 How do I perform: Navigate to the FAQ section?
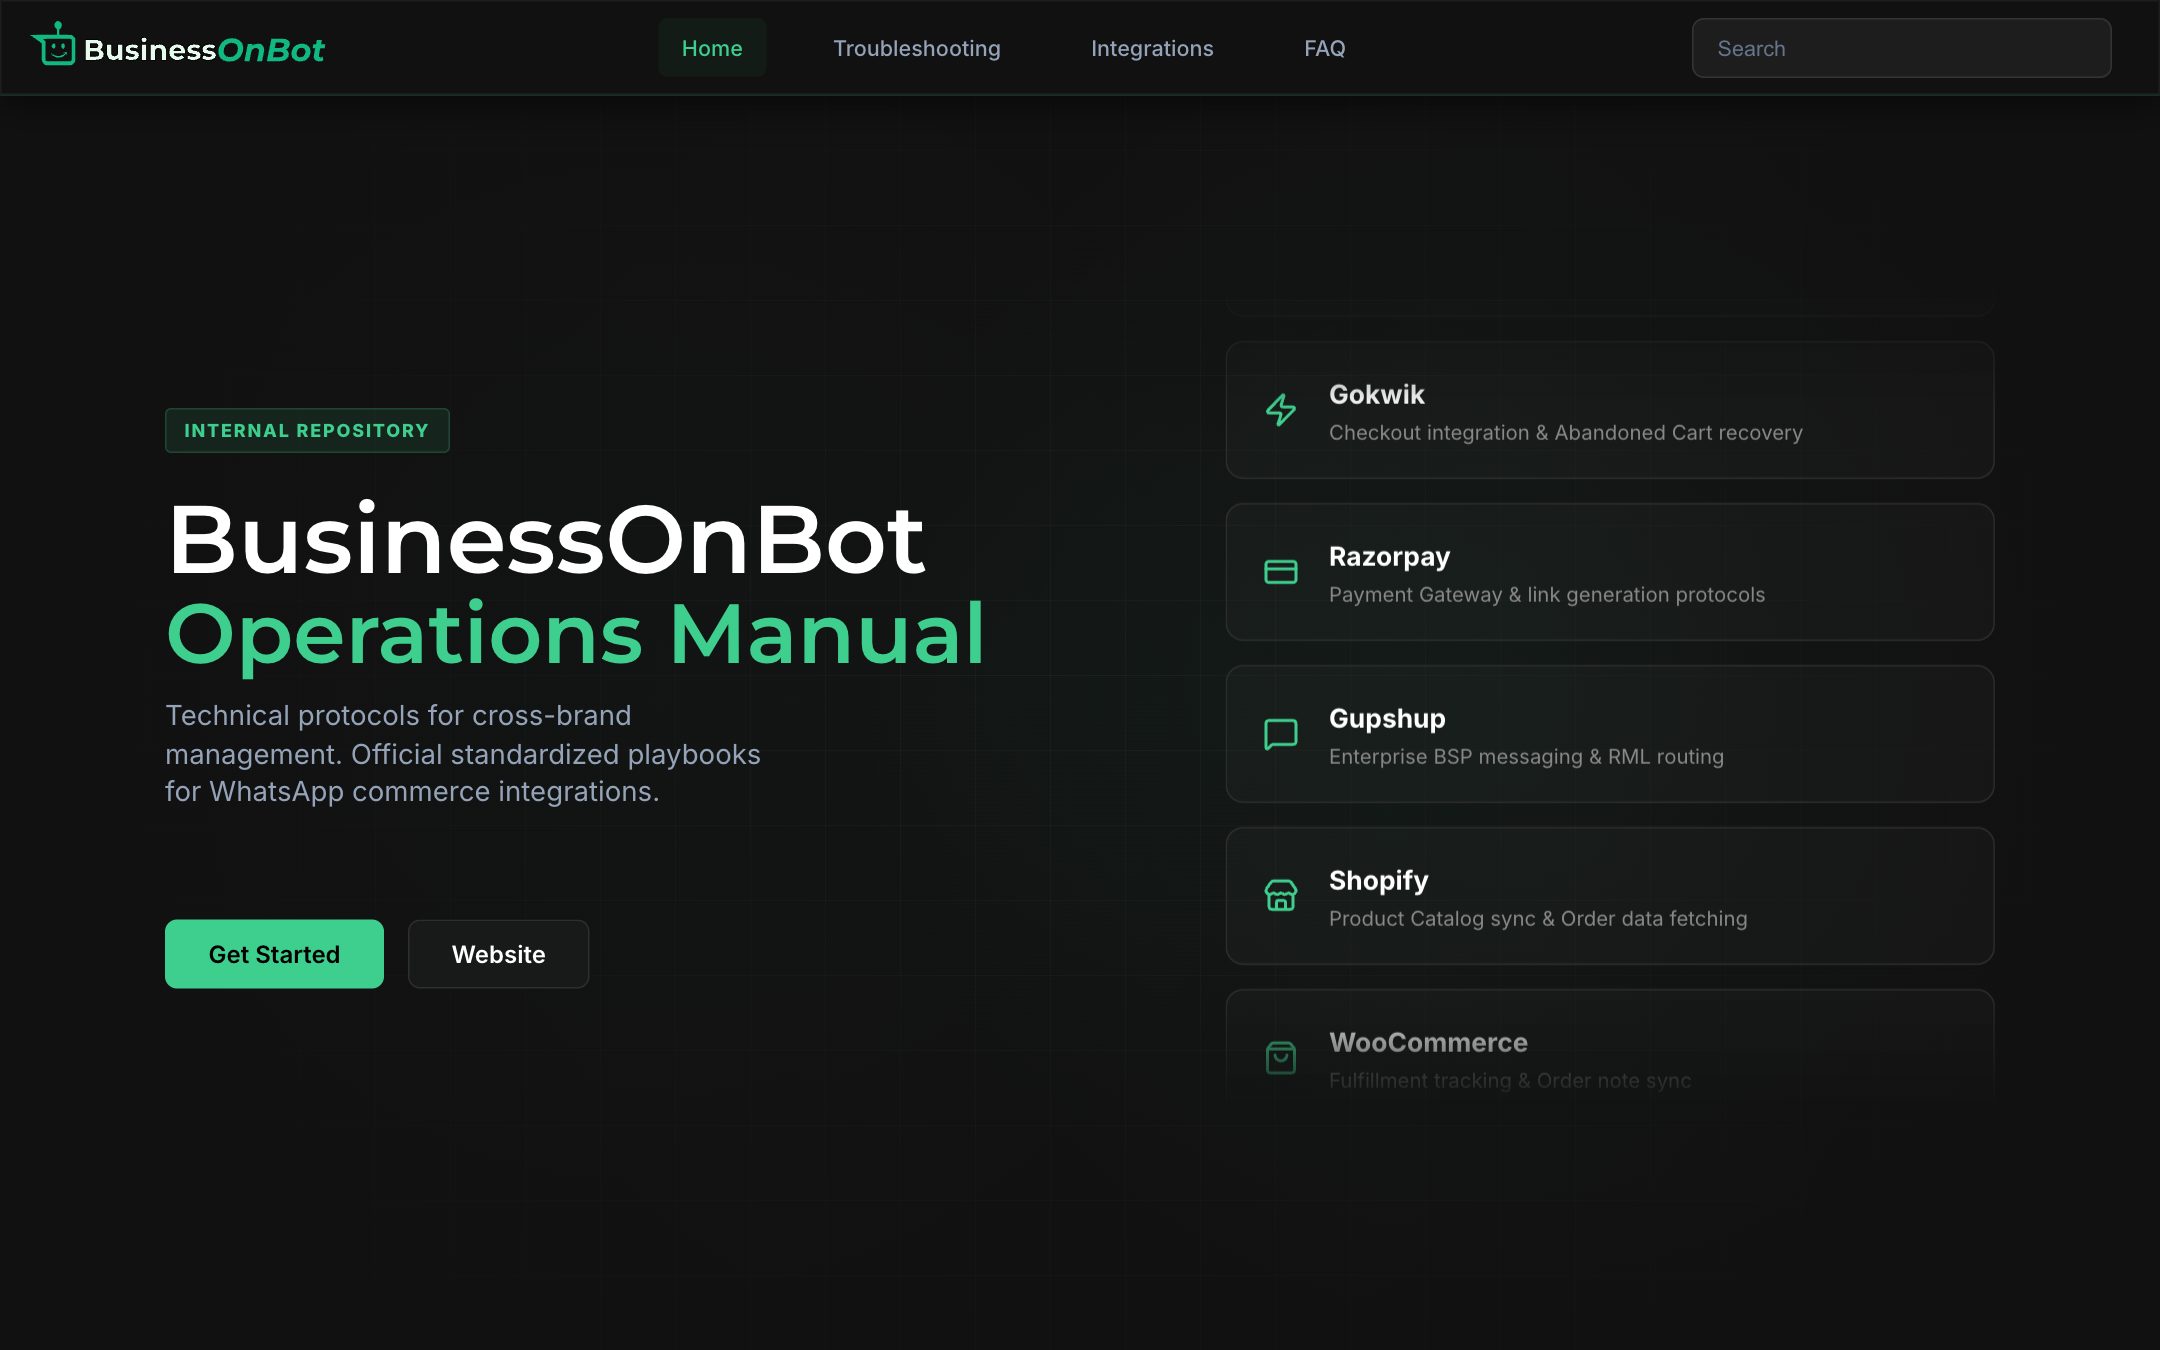[1325, 48]
